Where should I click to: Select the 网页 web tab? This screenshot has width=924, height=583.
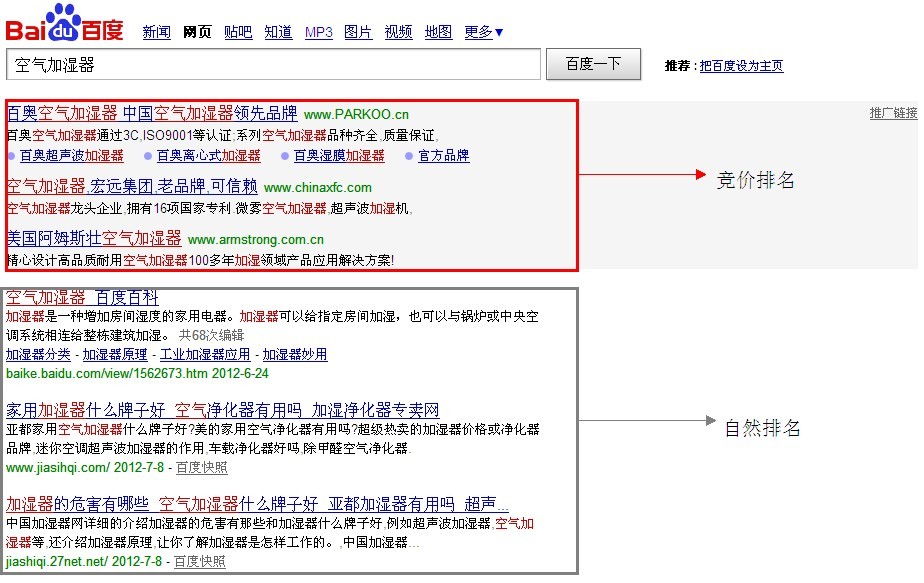click(x=197, y=32)
